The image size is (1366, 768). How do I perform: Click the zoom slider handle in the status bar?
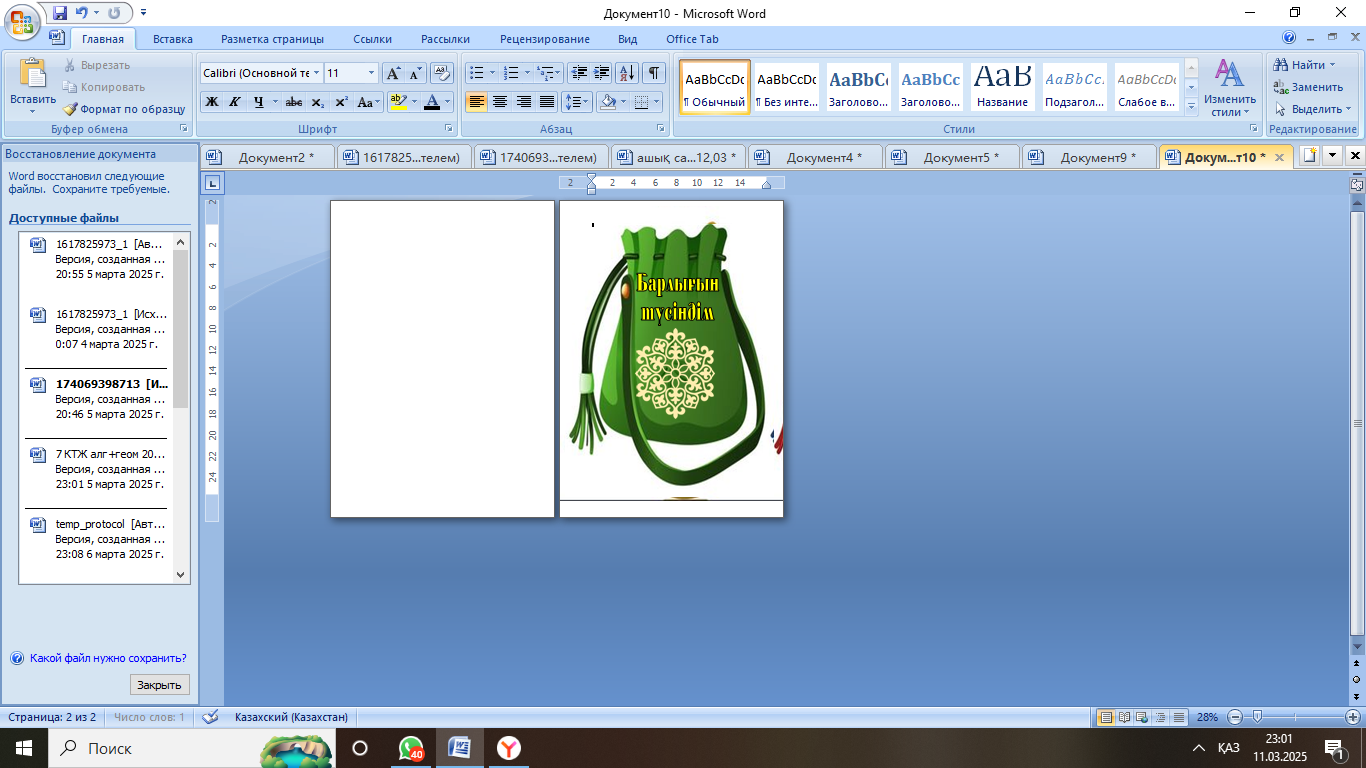coord(1257,717)
